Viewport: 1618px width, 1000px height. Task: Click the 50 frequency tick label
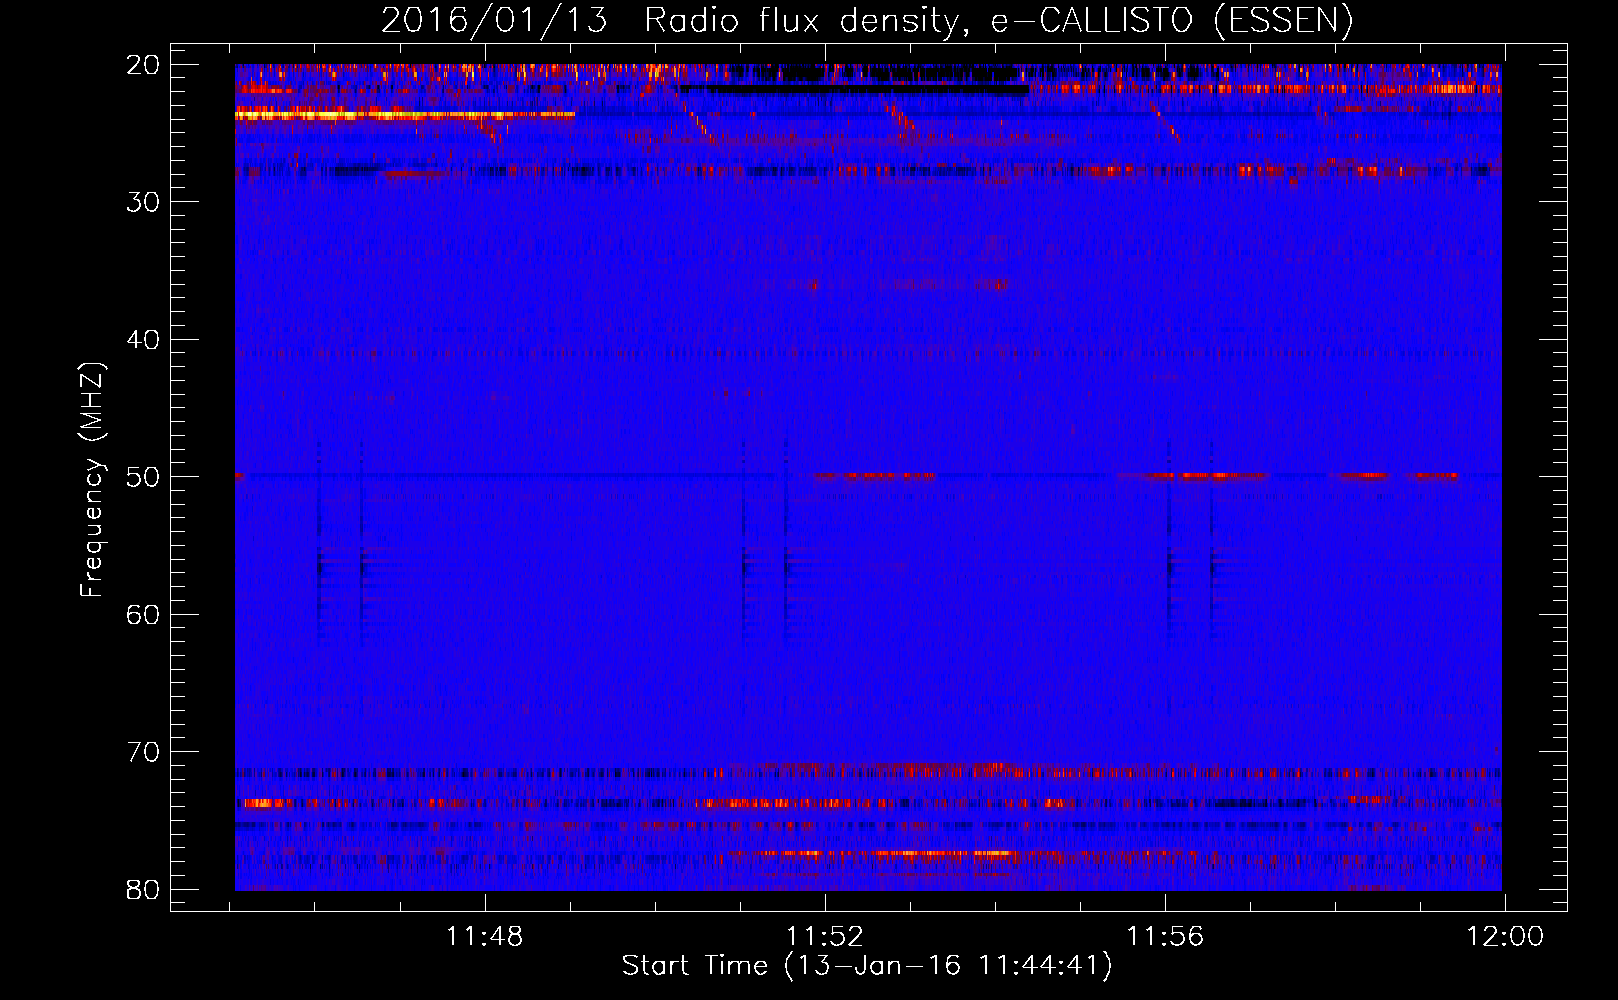[x=144, y=477]
